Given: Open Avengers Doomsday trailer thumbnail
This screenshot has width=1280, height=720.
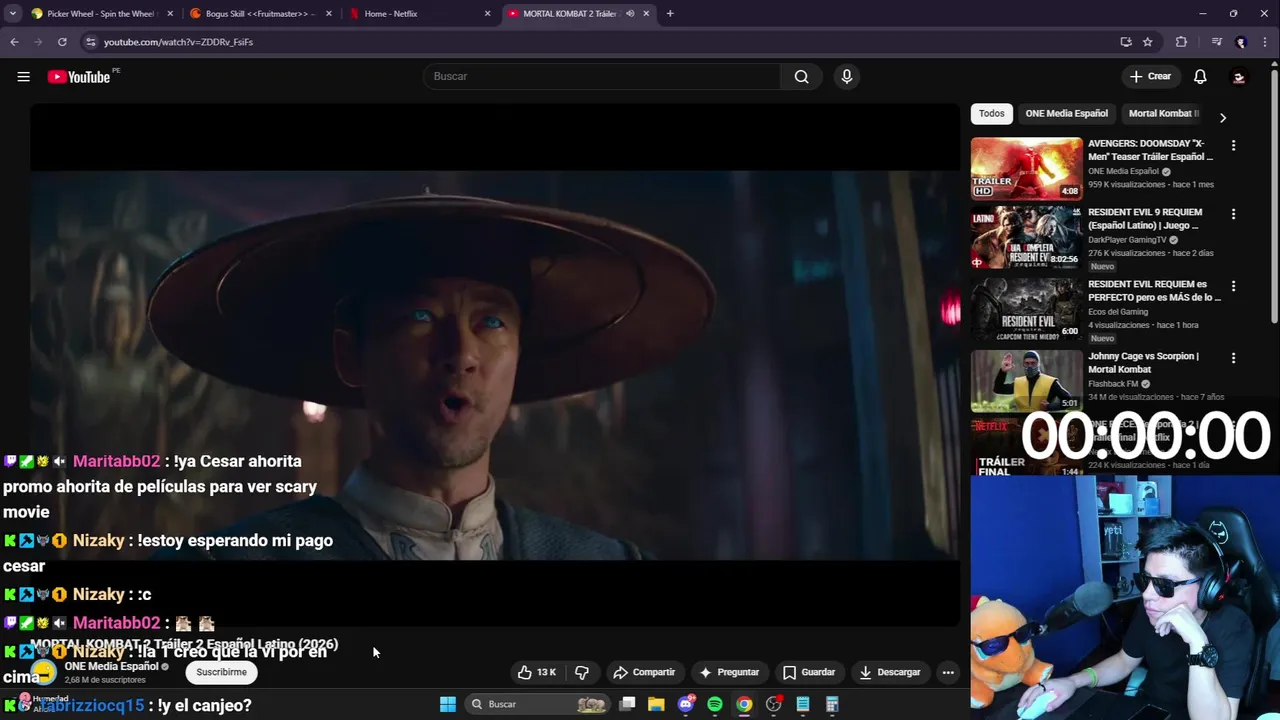Looking at the screenshot, I should coord(1026,168).
